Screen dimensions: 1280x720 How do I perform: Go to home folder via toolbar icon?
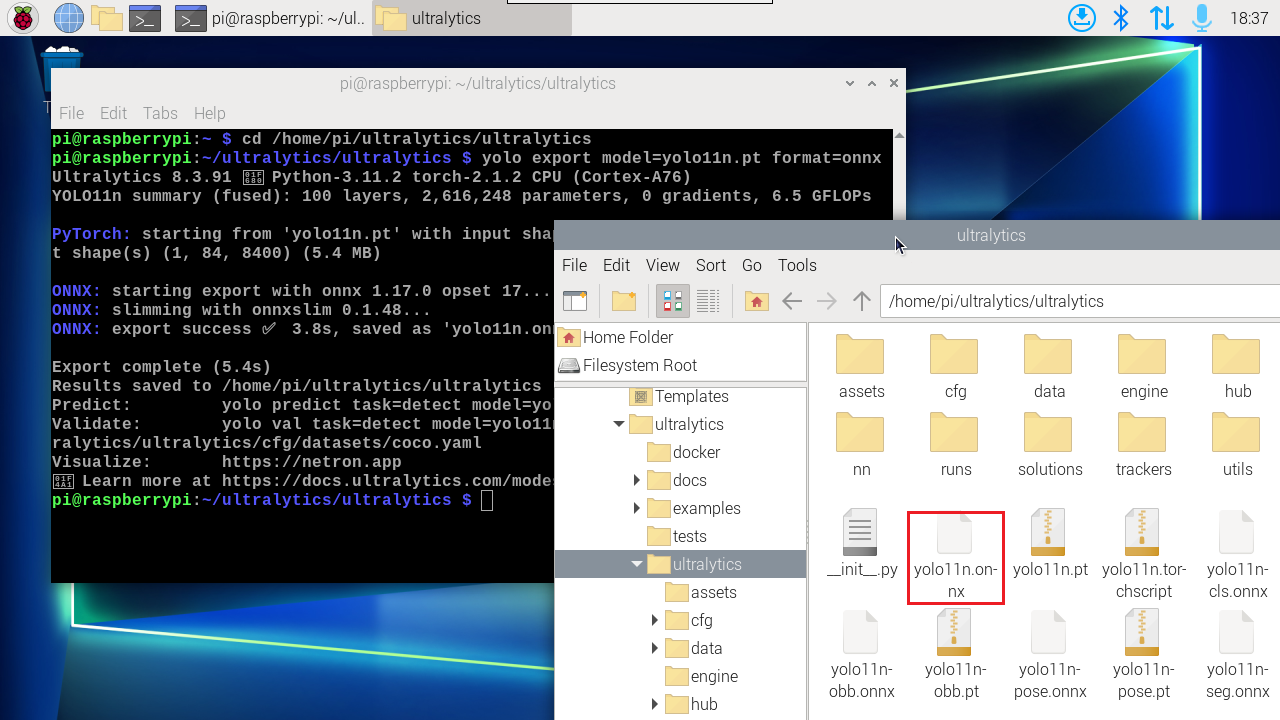757,301
